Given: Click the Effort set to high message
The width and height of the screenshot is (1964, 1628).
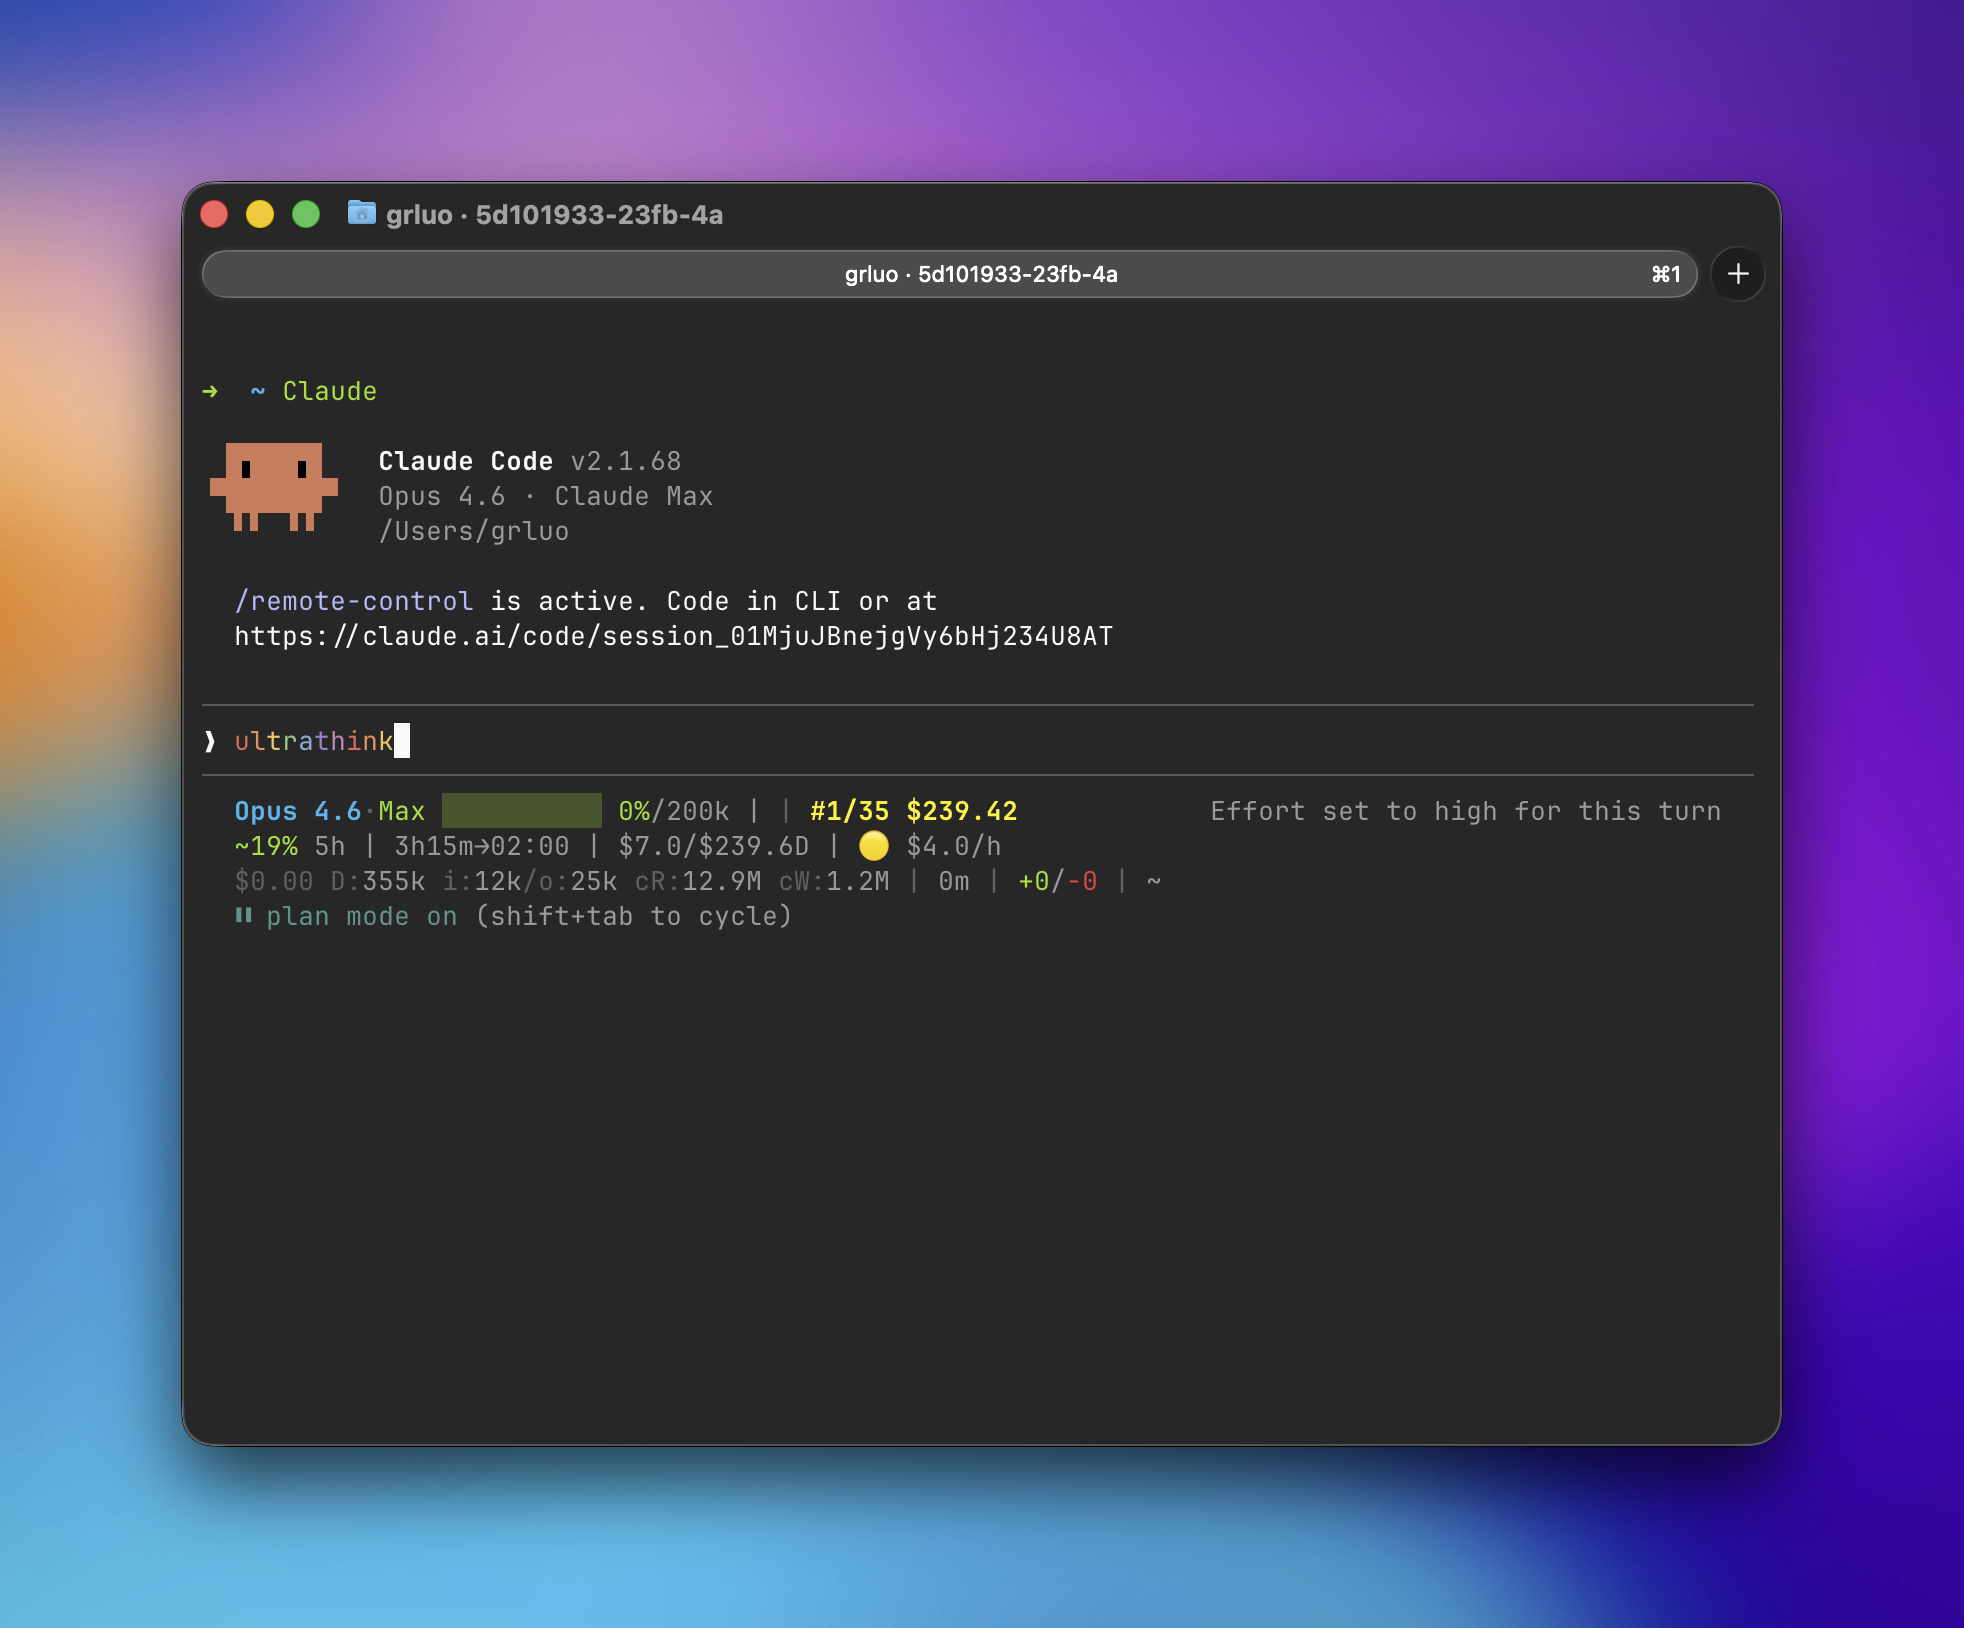Looking at the screenshot, I should click(1465, 811).
